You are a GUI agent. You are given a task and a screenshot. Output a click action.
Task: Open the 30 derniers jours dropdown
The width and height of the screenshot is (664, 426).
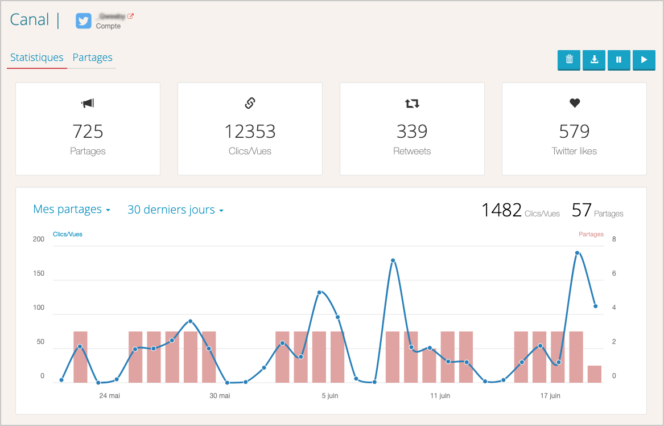[175, 210]
